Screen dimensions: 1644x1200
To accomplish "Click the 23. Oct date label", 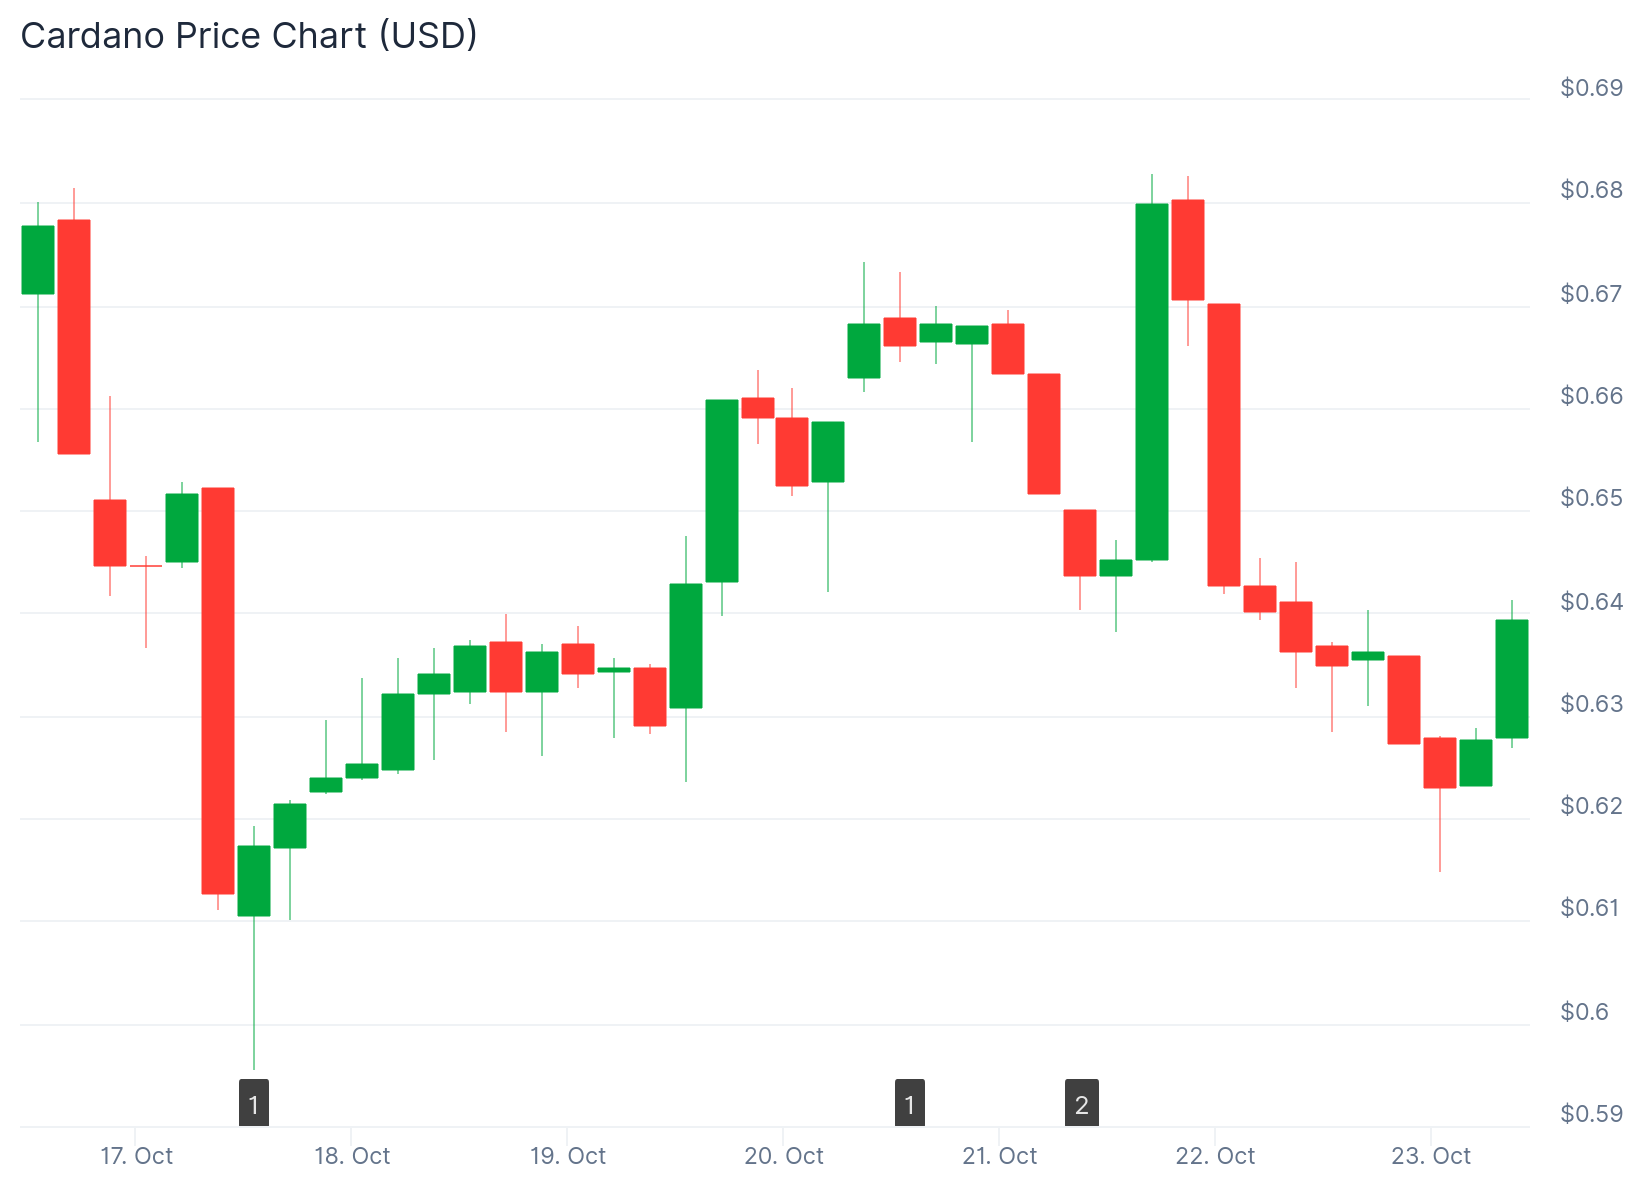I will click(x=1431, y=1156).
